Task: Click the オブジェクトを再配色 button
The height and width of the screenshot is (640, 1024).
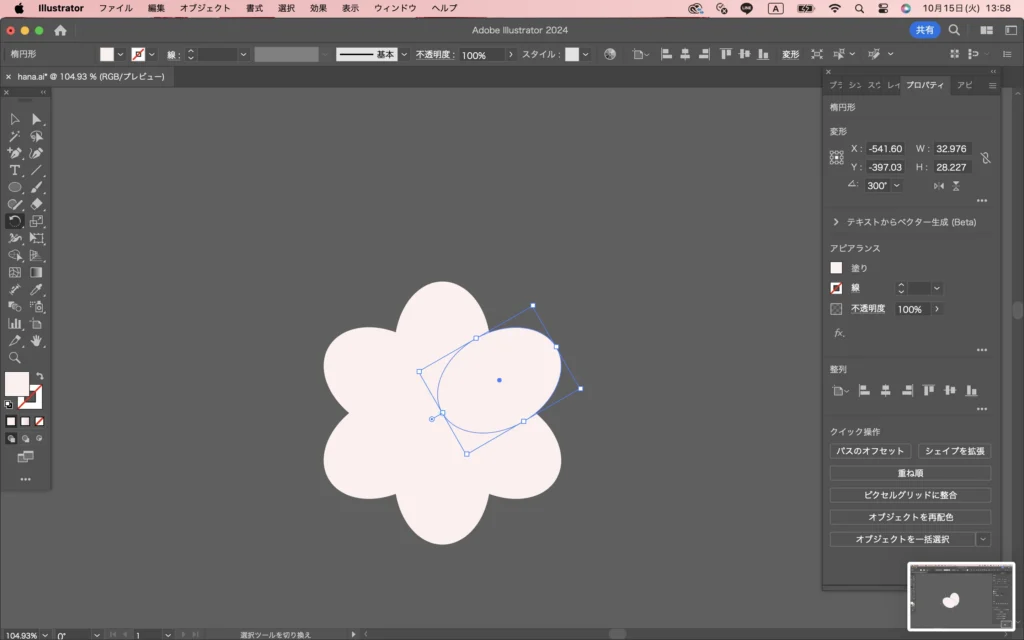Action: (910, 517)
